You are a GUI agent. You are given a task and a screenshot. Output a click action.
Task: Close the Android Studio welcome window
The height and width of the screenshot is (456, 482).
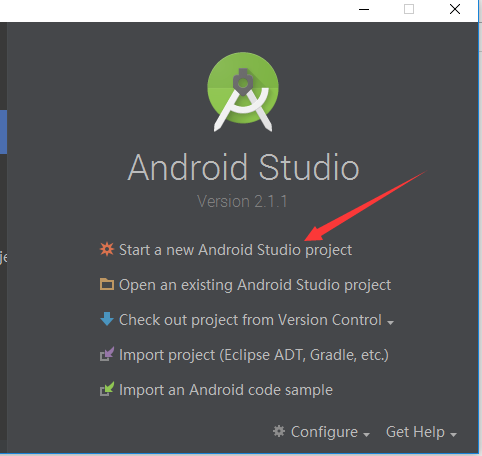(455, 9)
